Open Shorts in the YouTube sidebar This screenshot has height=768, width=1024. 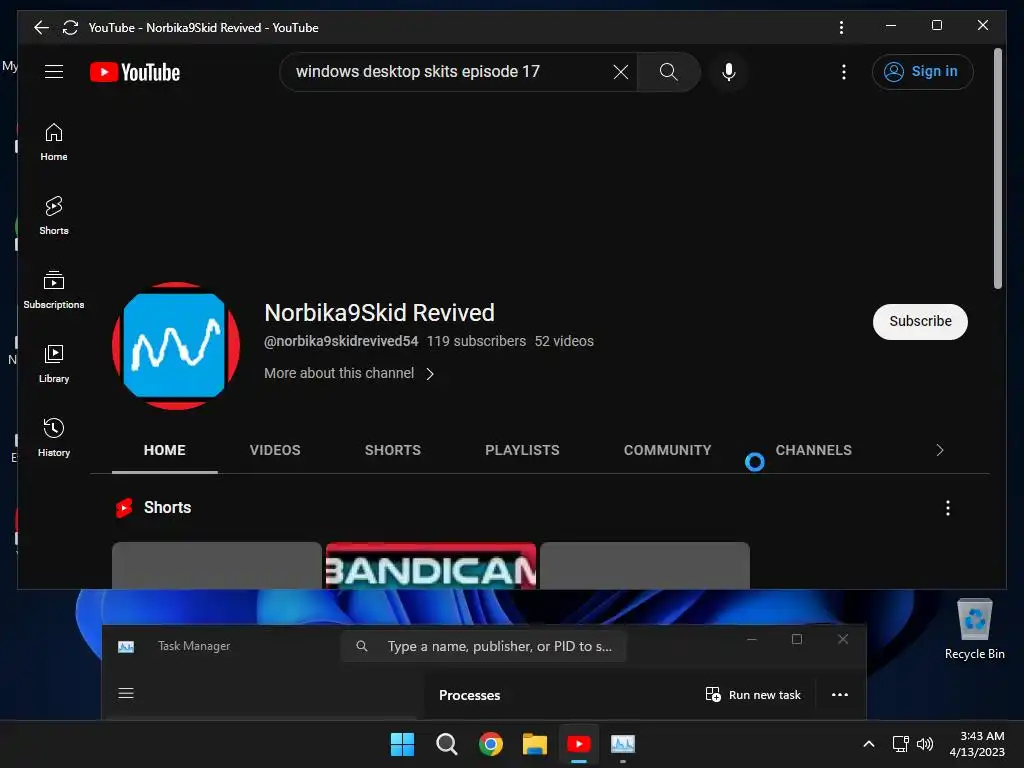(54, 216)
